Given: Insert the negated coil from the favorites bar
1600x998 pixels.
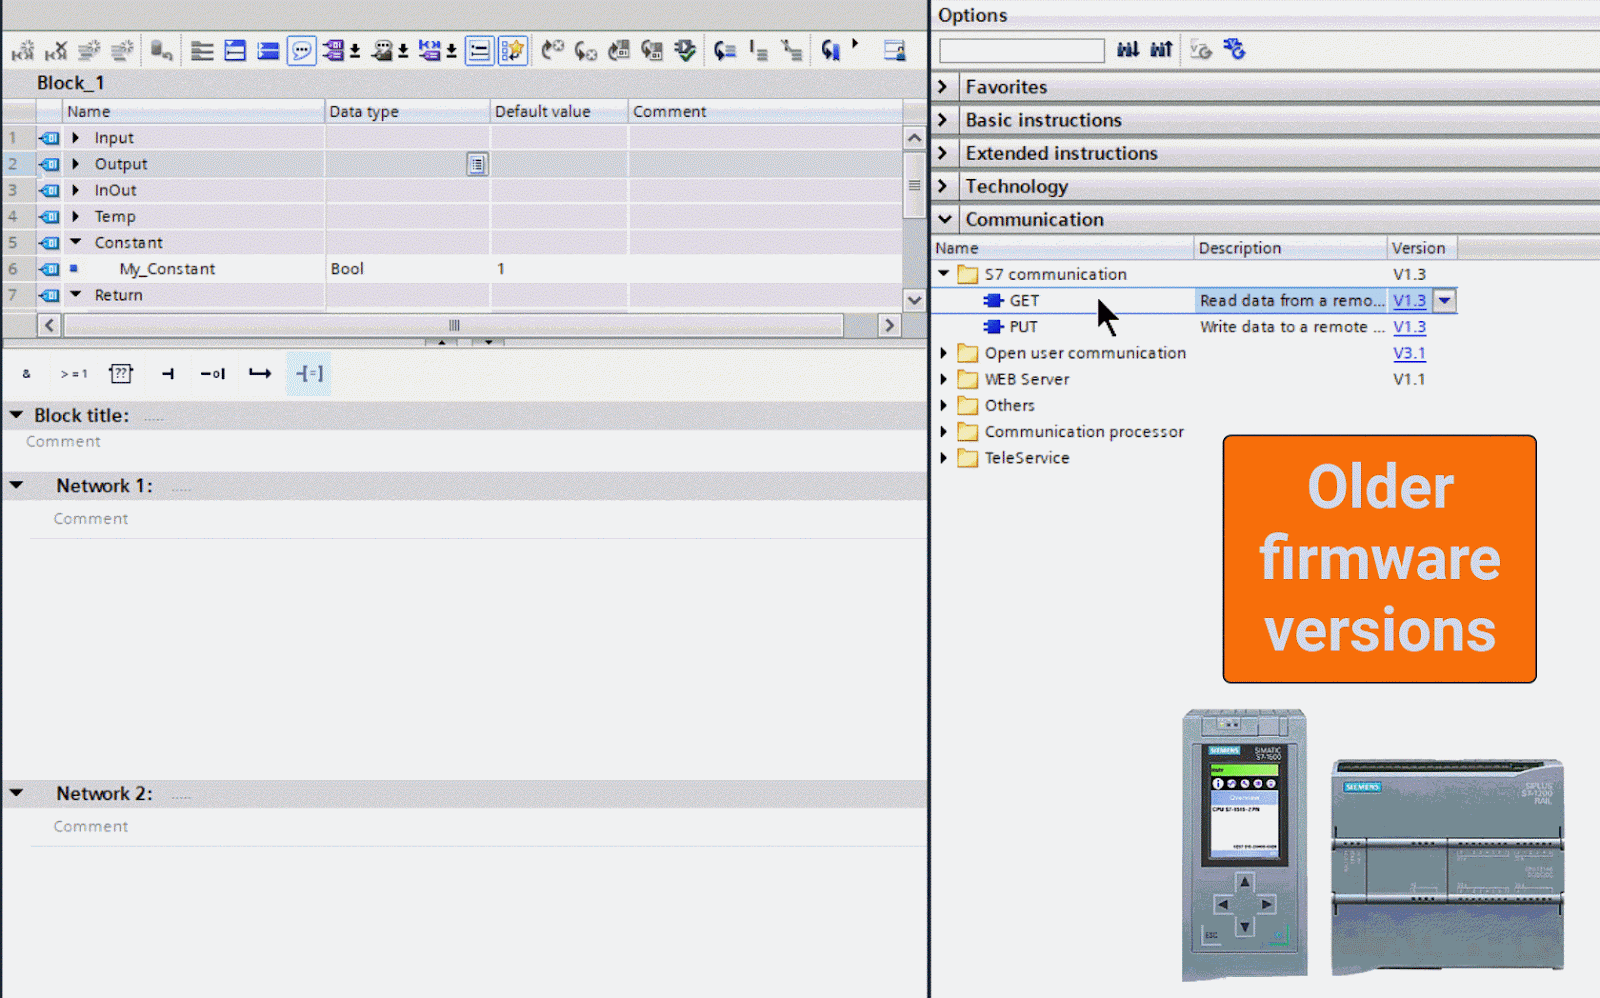Looking at the screenshot, I should [x=213, y=373].
